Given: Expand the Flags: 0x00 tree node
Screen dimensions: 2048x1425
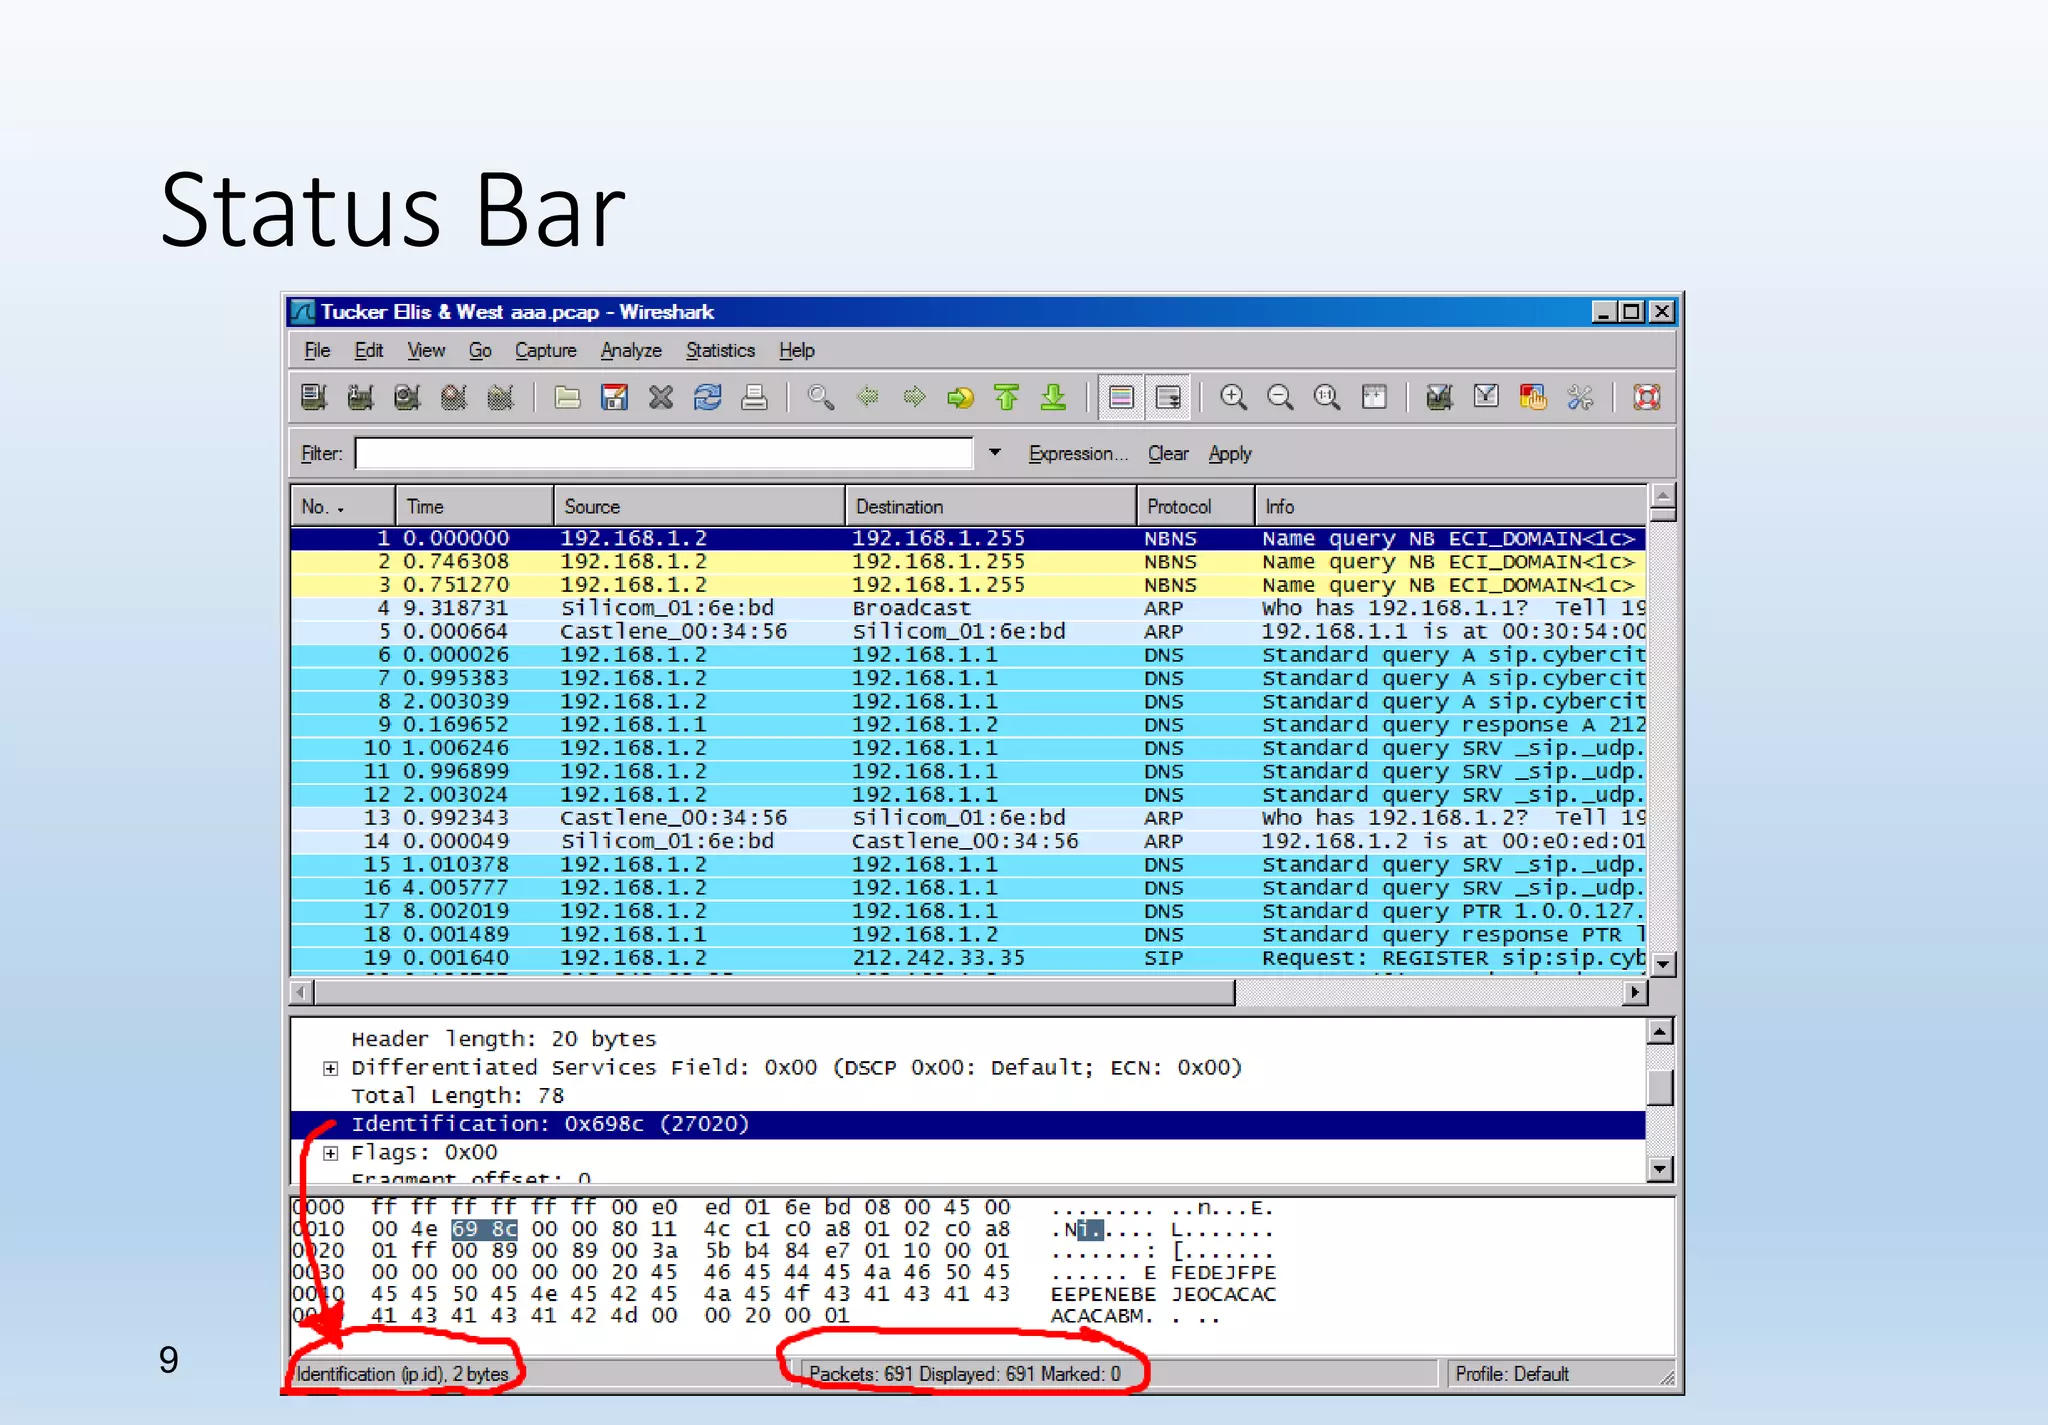Looking at the screenshot, I should tap(330, 1153).
